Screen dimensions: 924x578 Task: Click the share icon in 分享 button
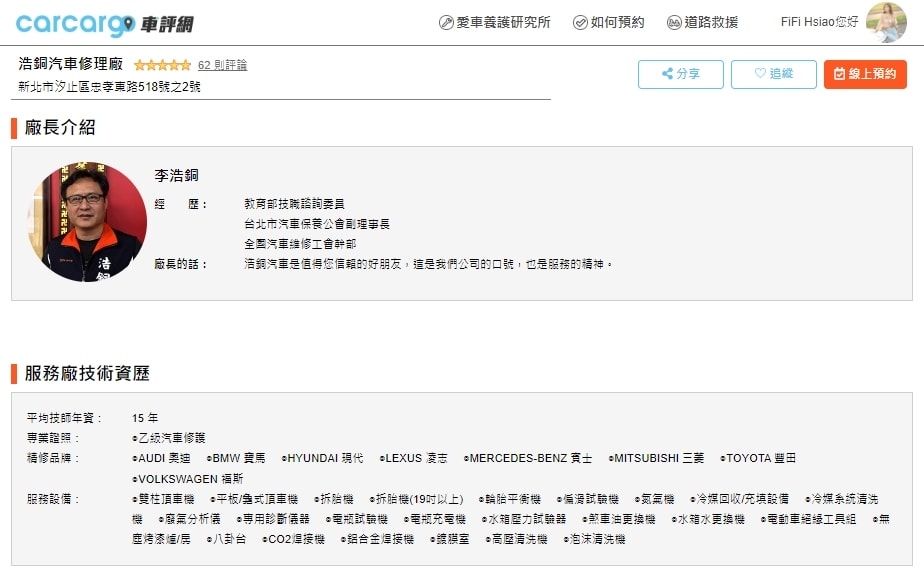pos(668,74)
